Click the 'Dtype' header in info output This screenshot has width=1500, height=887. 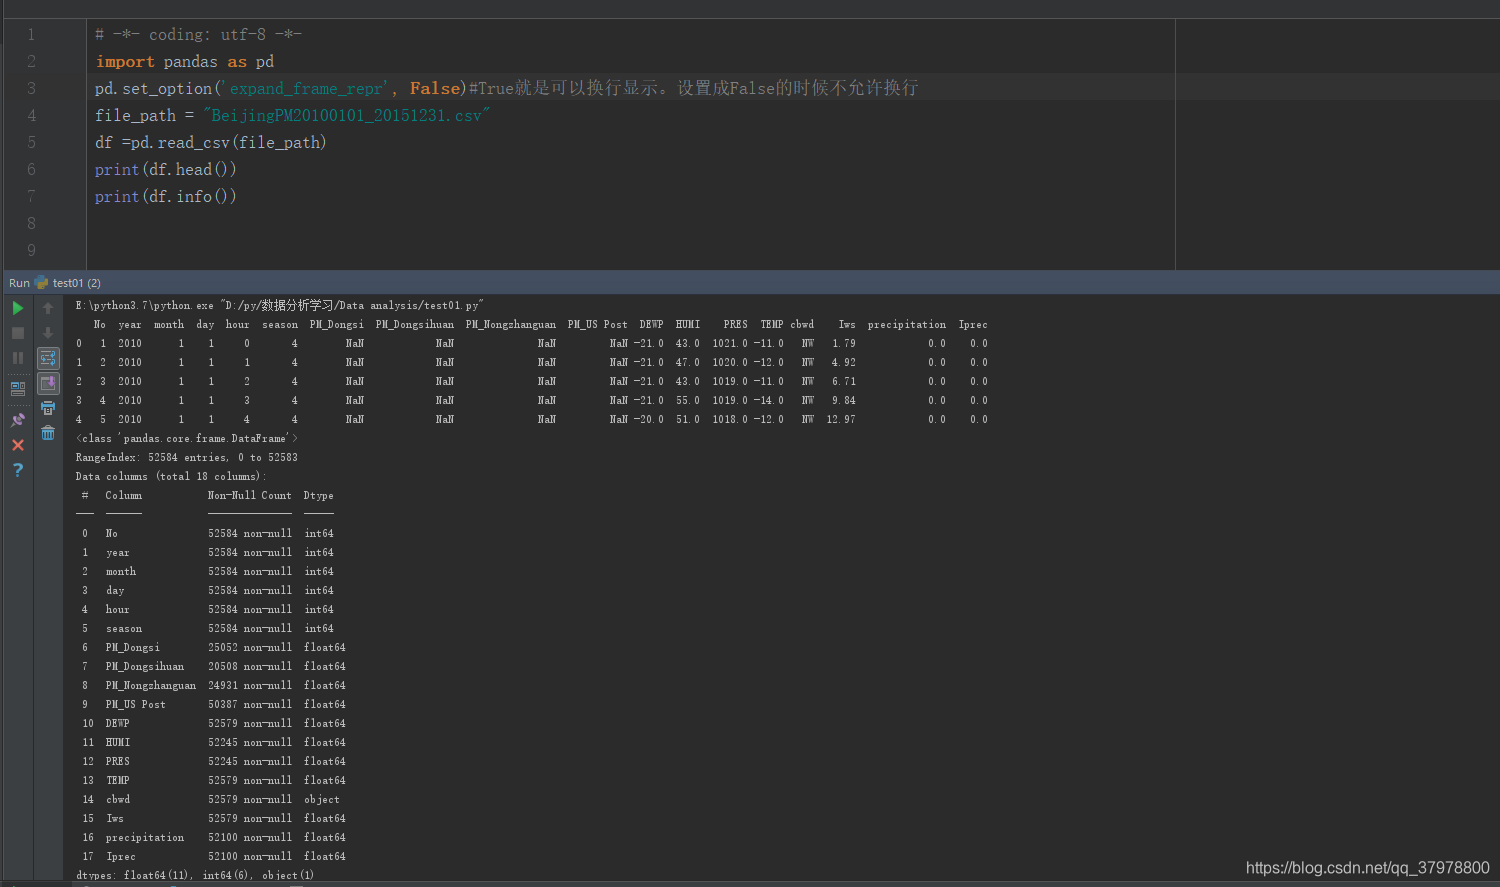[x=319, y=496]
